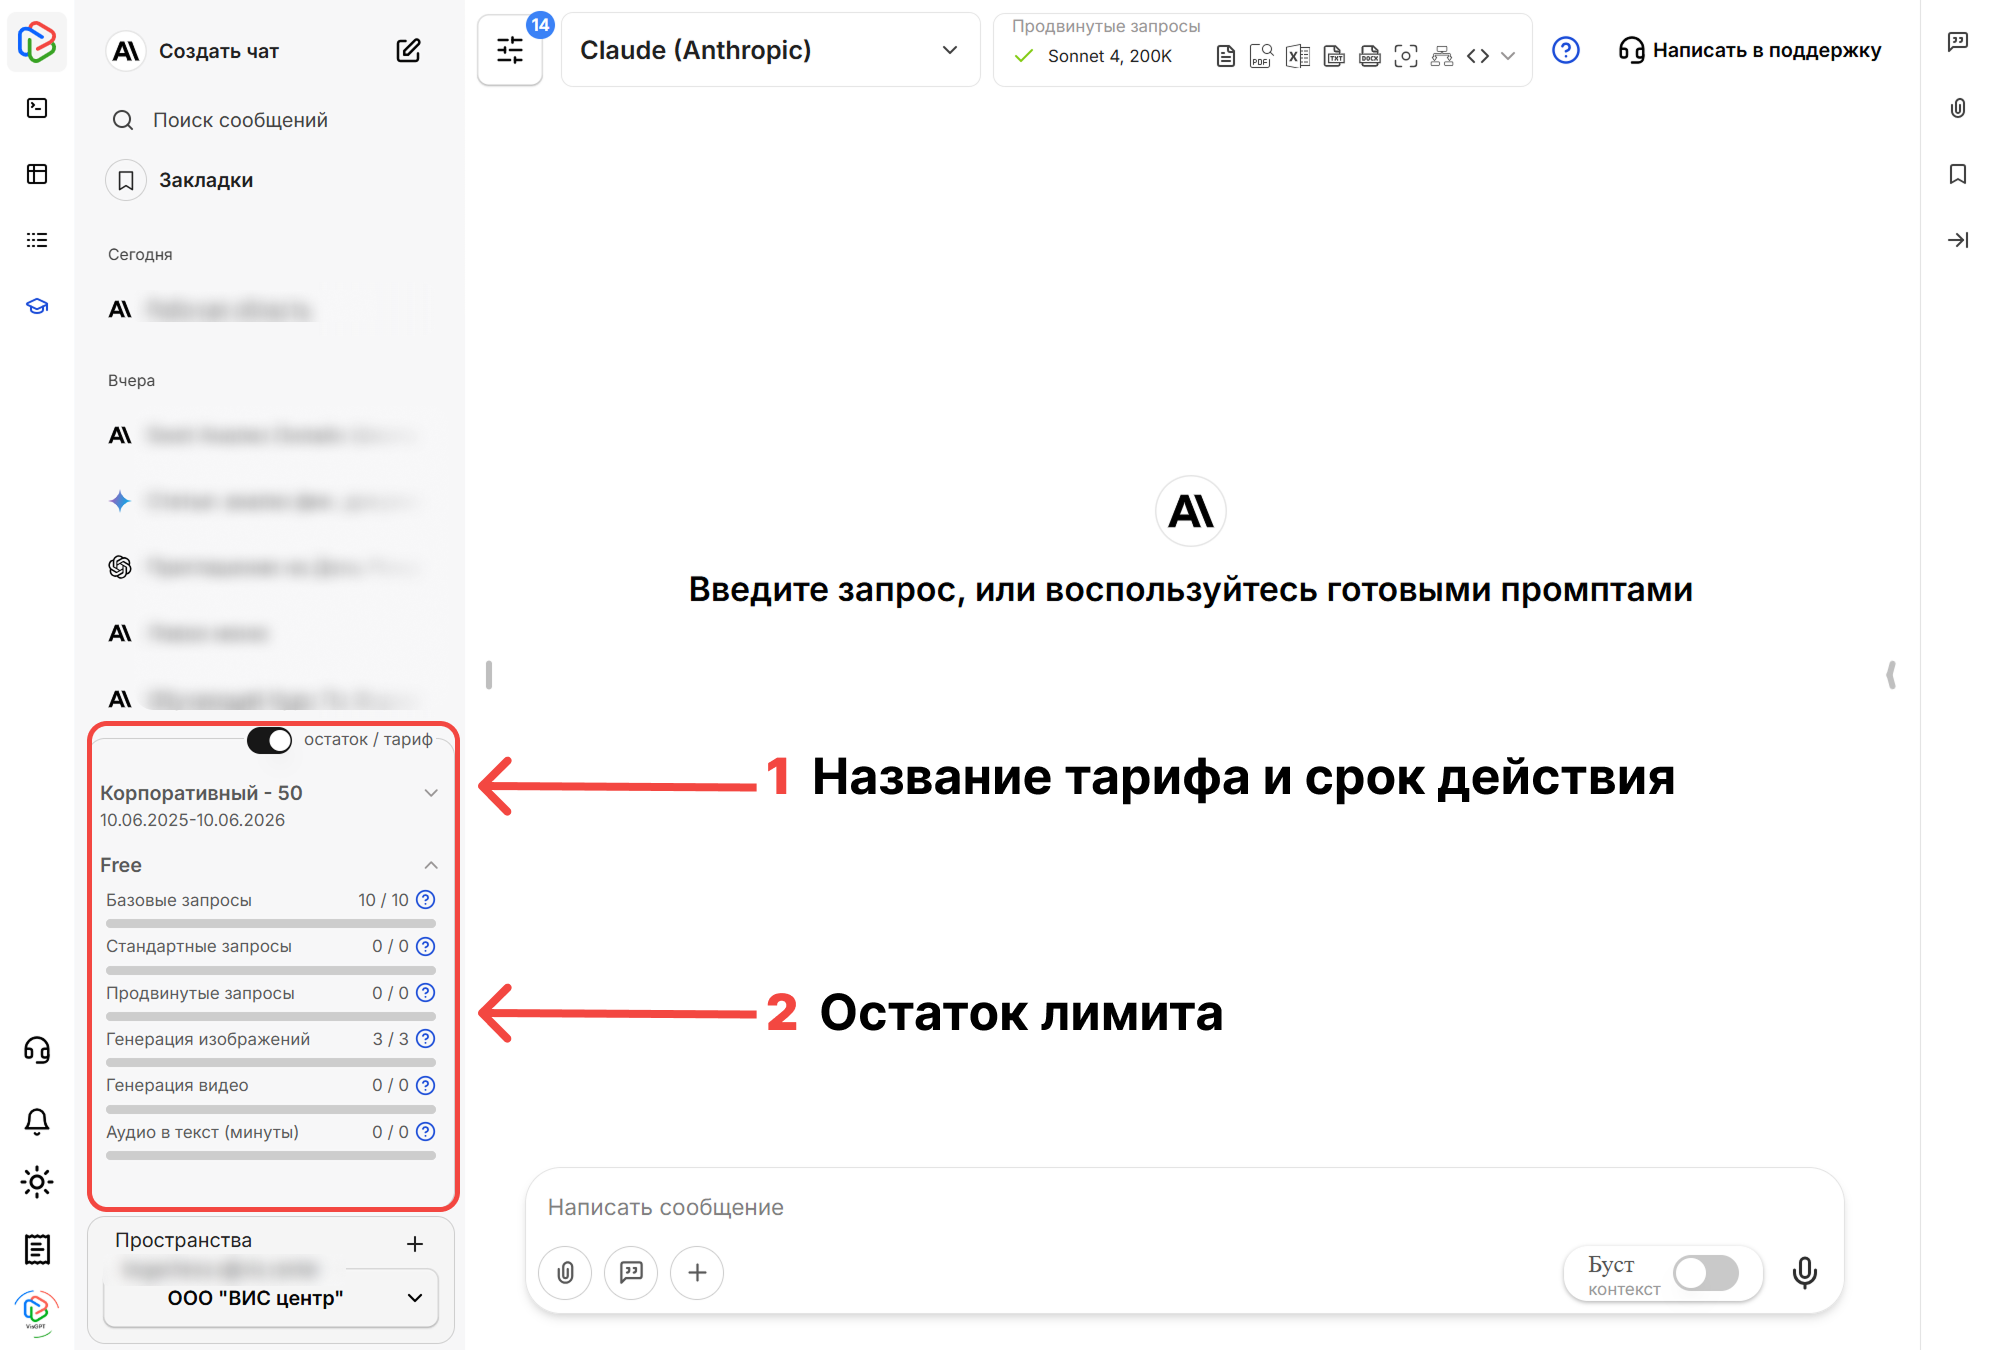This screenshot has height=1350, width=1995.
Task: Click the PDF search capability icon
Action: (x=1261, y=56)
